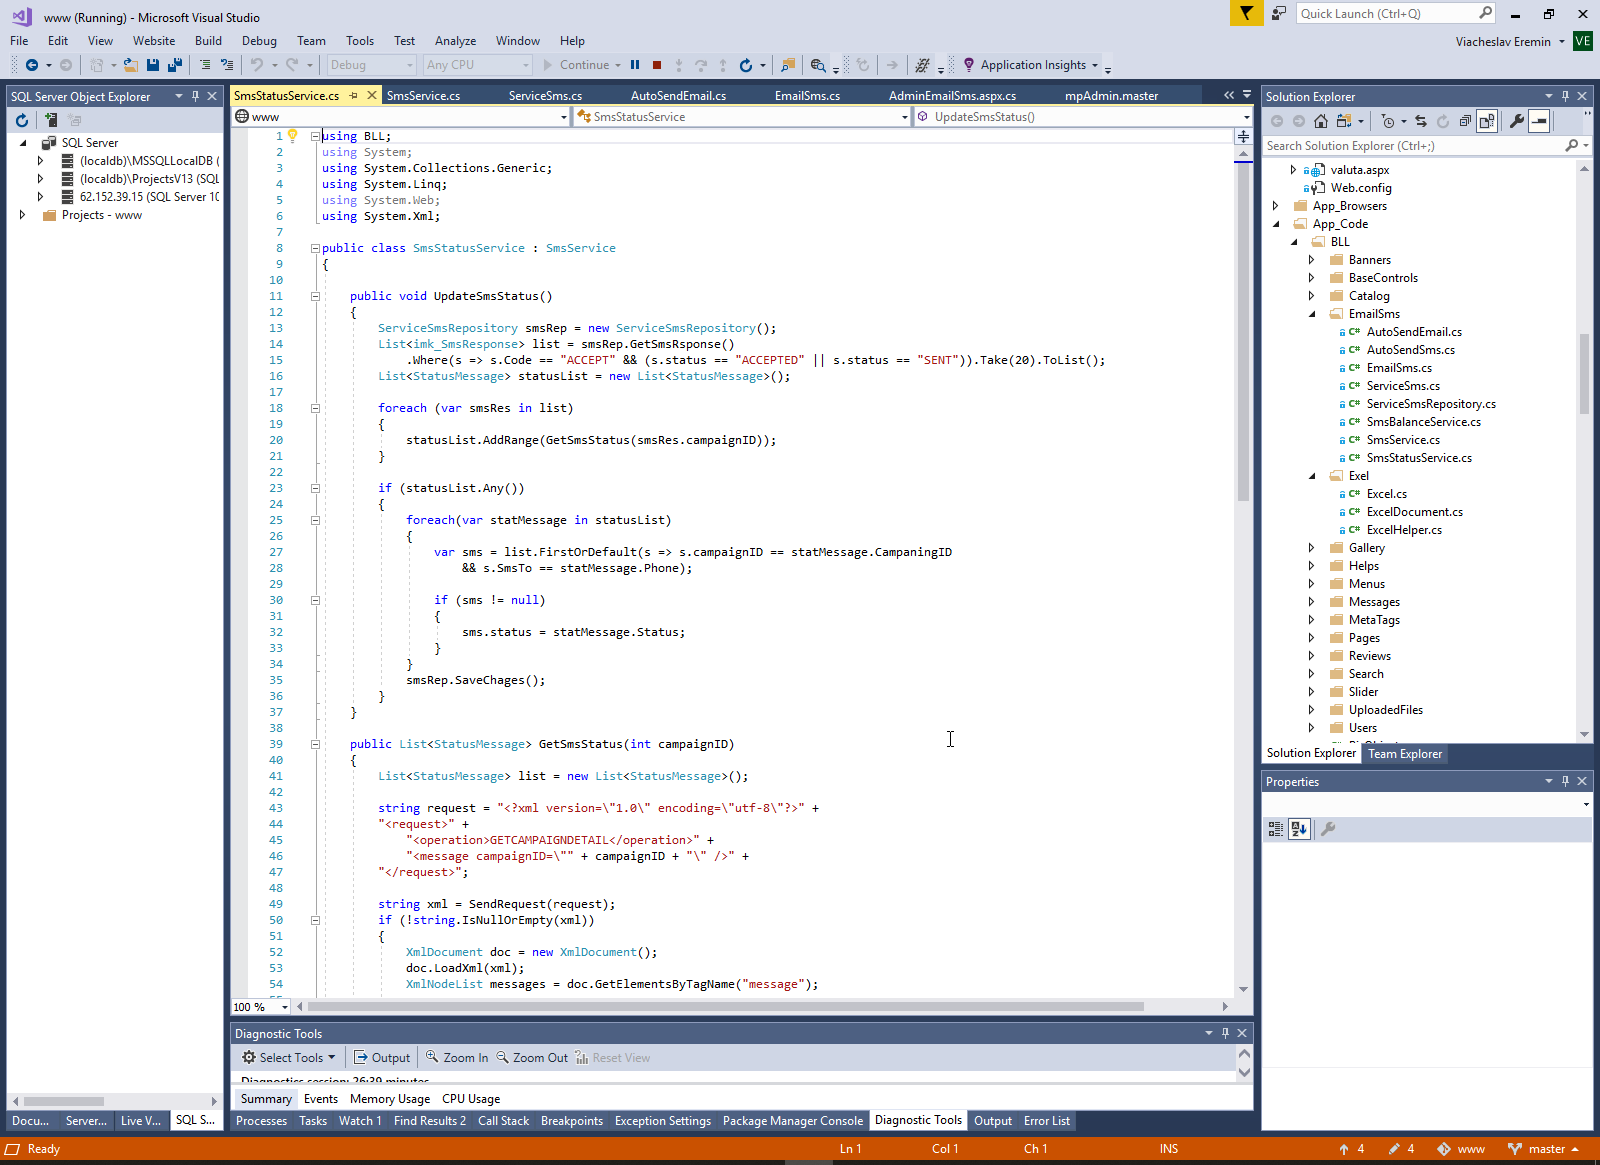Click the Zoom Out icon in Diagnostic Tools
The height and width of the screenshot is (1165, 1600).
coord(503,1057)
